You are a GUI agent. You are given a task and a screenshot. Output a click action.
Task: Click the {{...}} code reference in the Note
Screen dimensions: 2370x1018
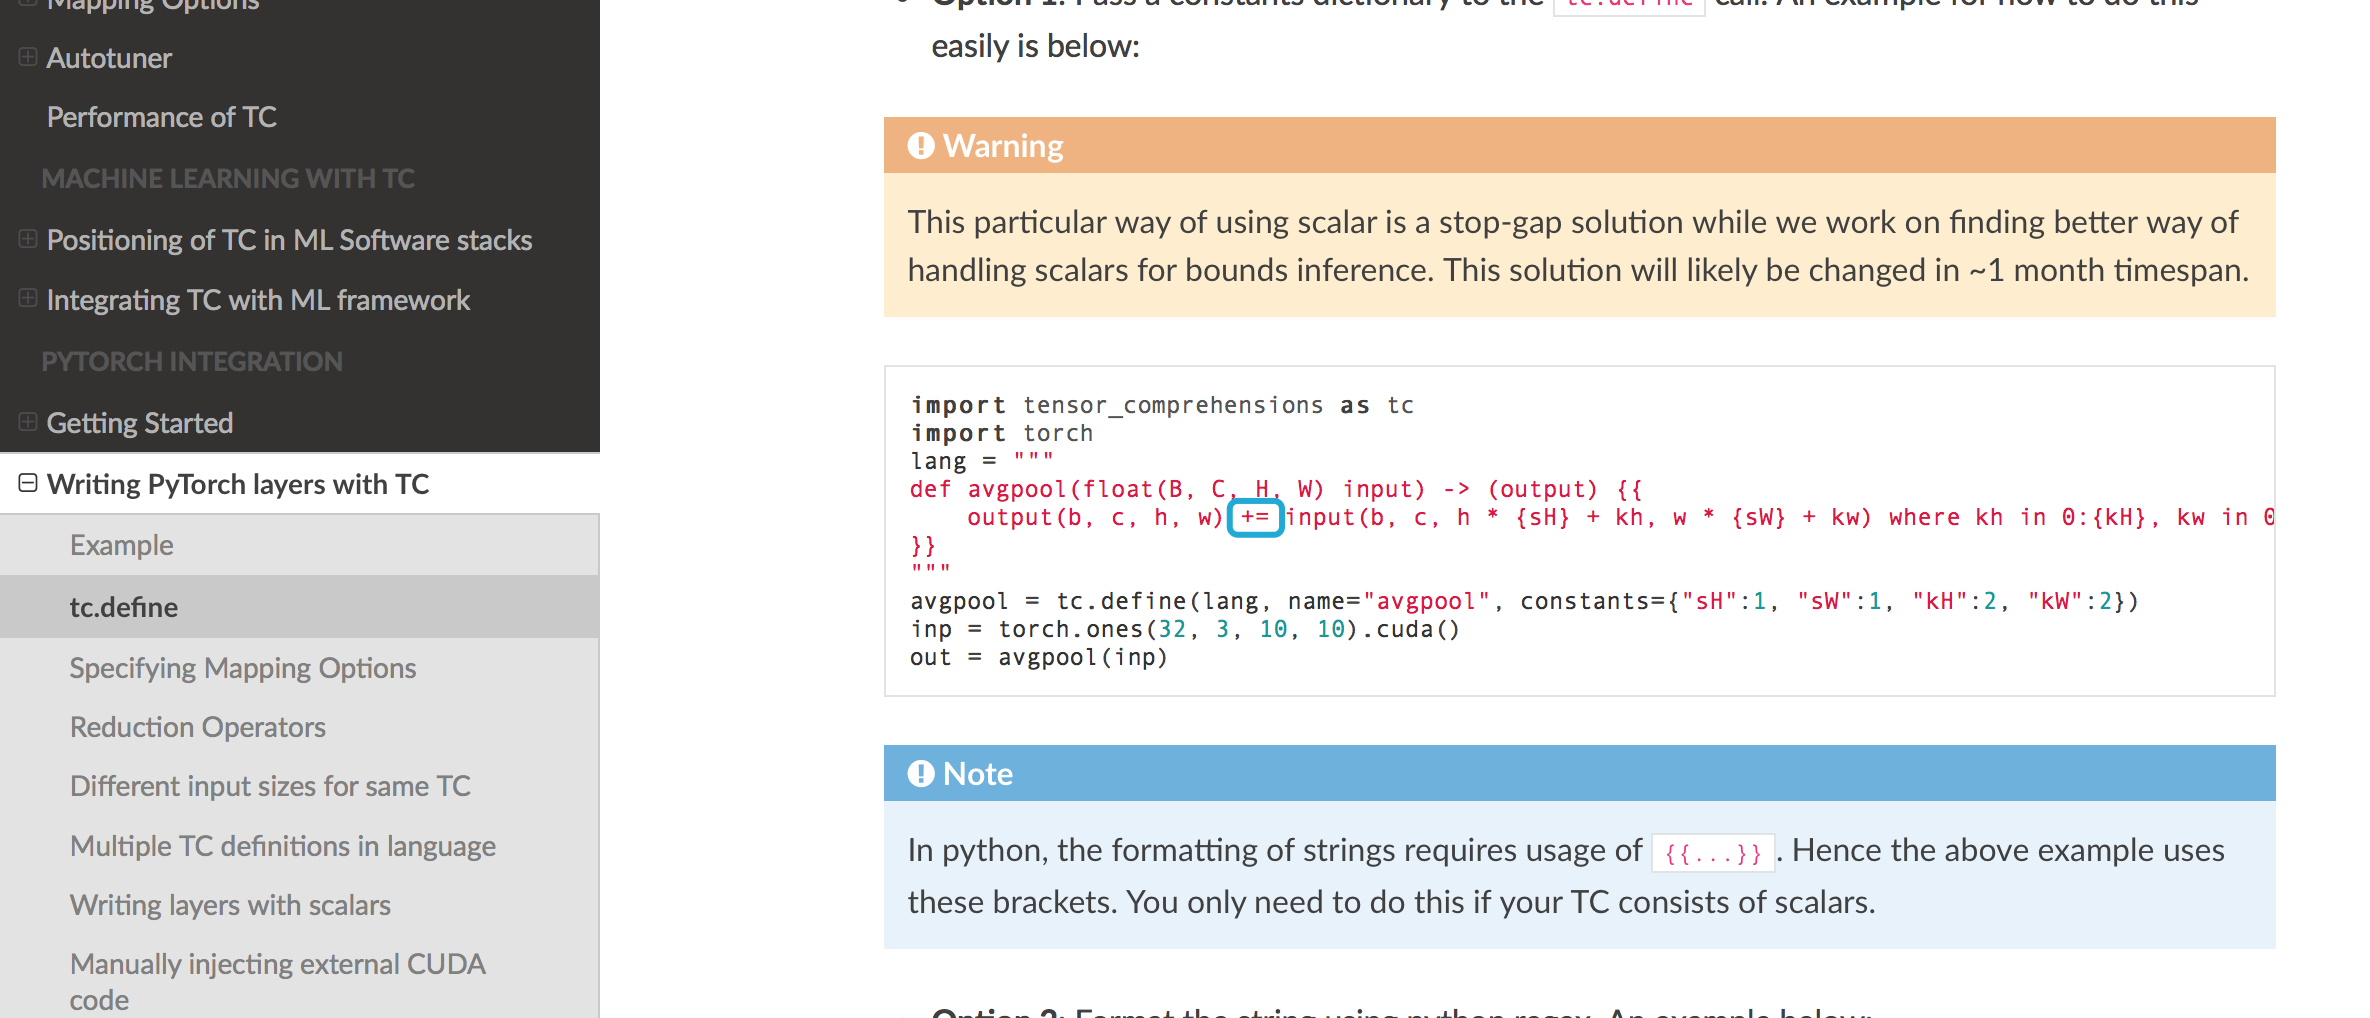click(1712, 852)
